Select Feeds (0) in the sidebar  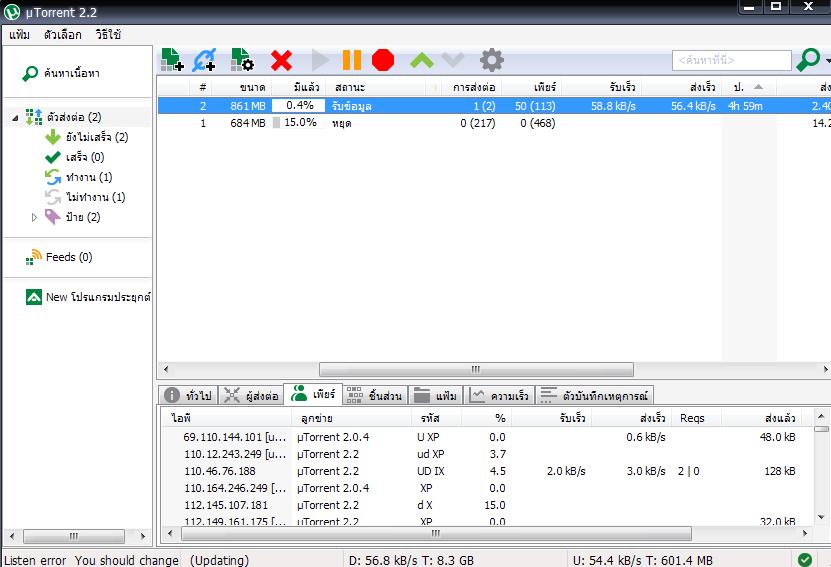coord(69,257)
